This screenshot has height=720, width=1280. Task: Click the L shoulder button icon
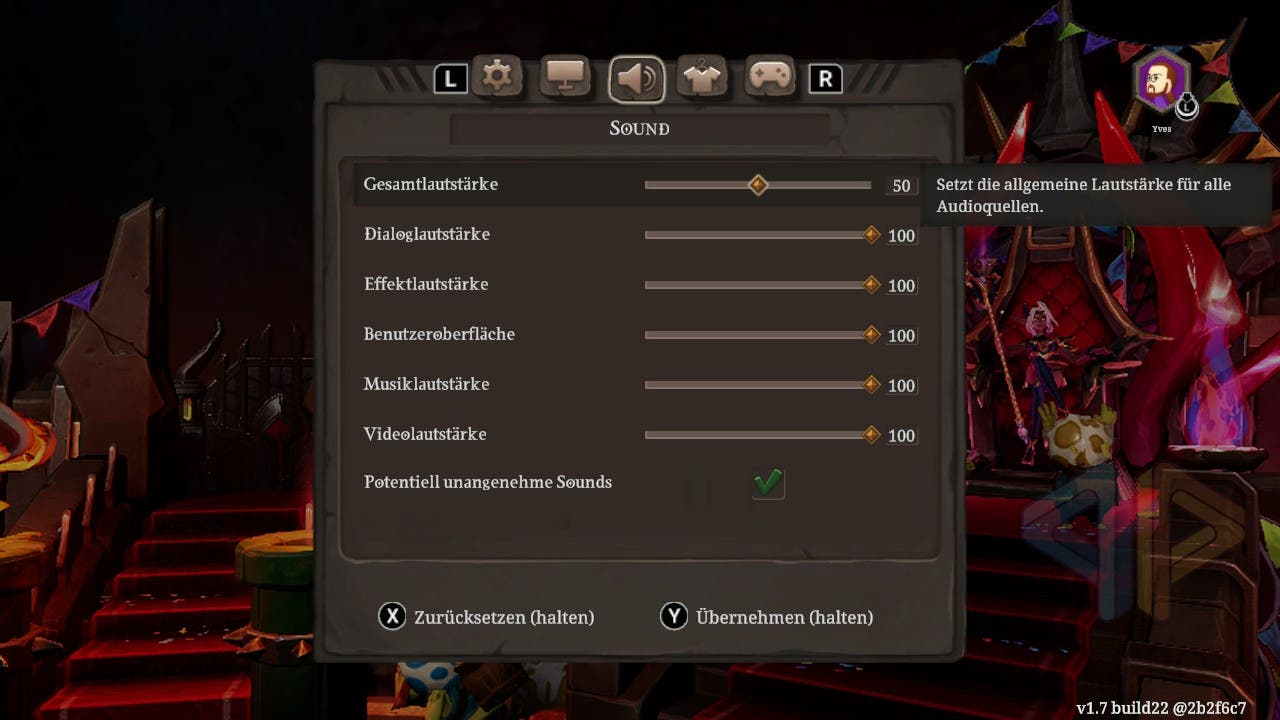450,79
